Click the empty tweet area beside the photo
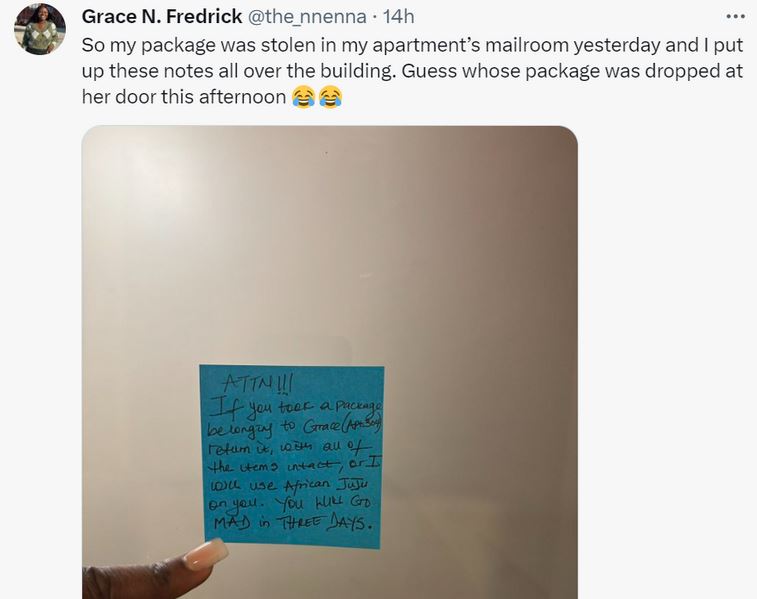The width and height of the screenshot is (757, 599). click(666, 362)
